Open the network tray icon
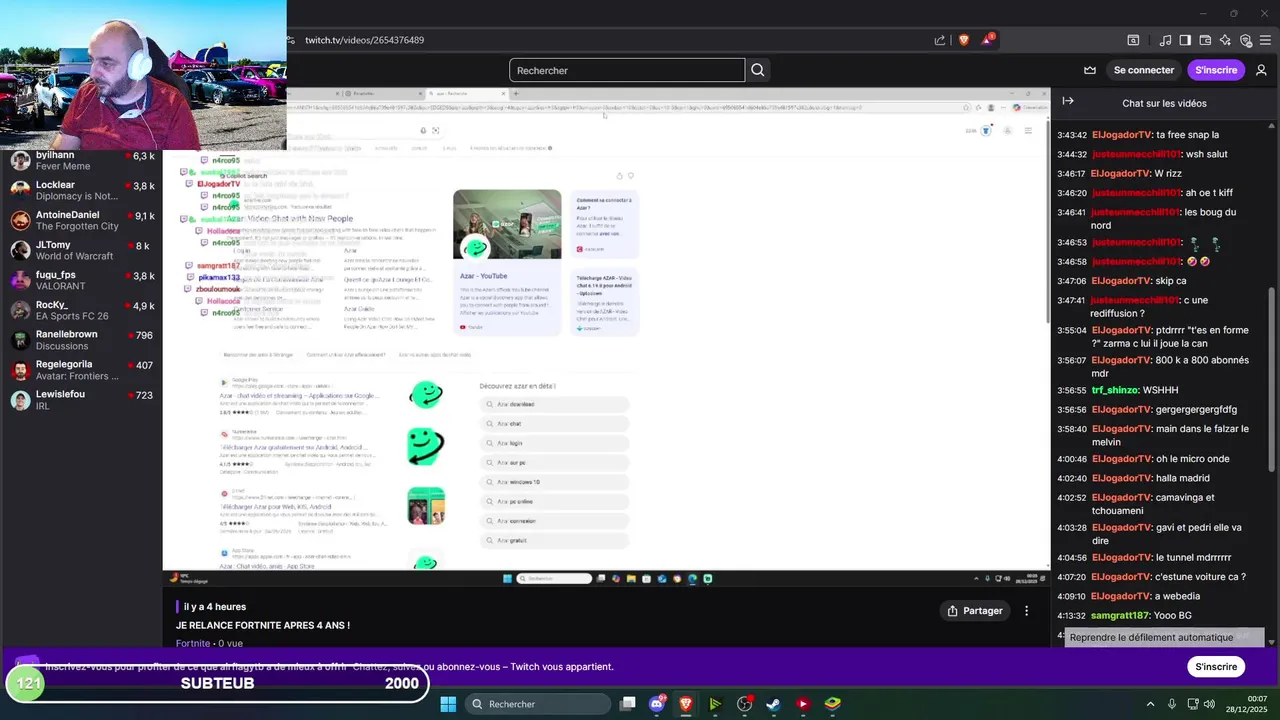 pyautogui.click(x=1193, y=704)
